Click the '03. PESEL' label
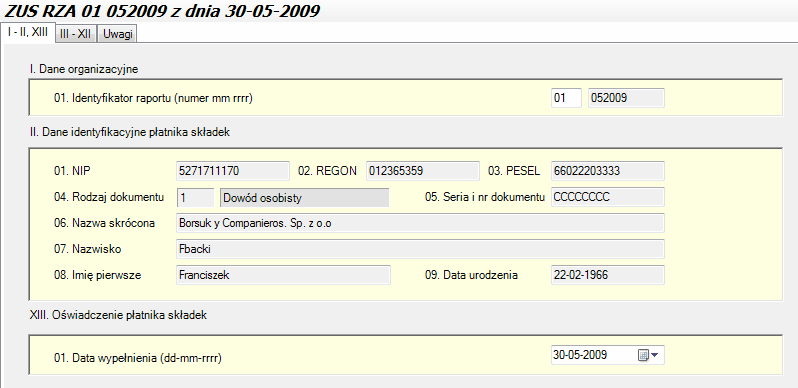This screenshot has height=388, width=798. point(514,171)
